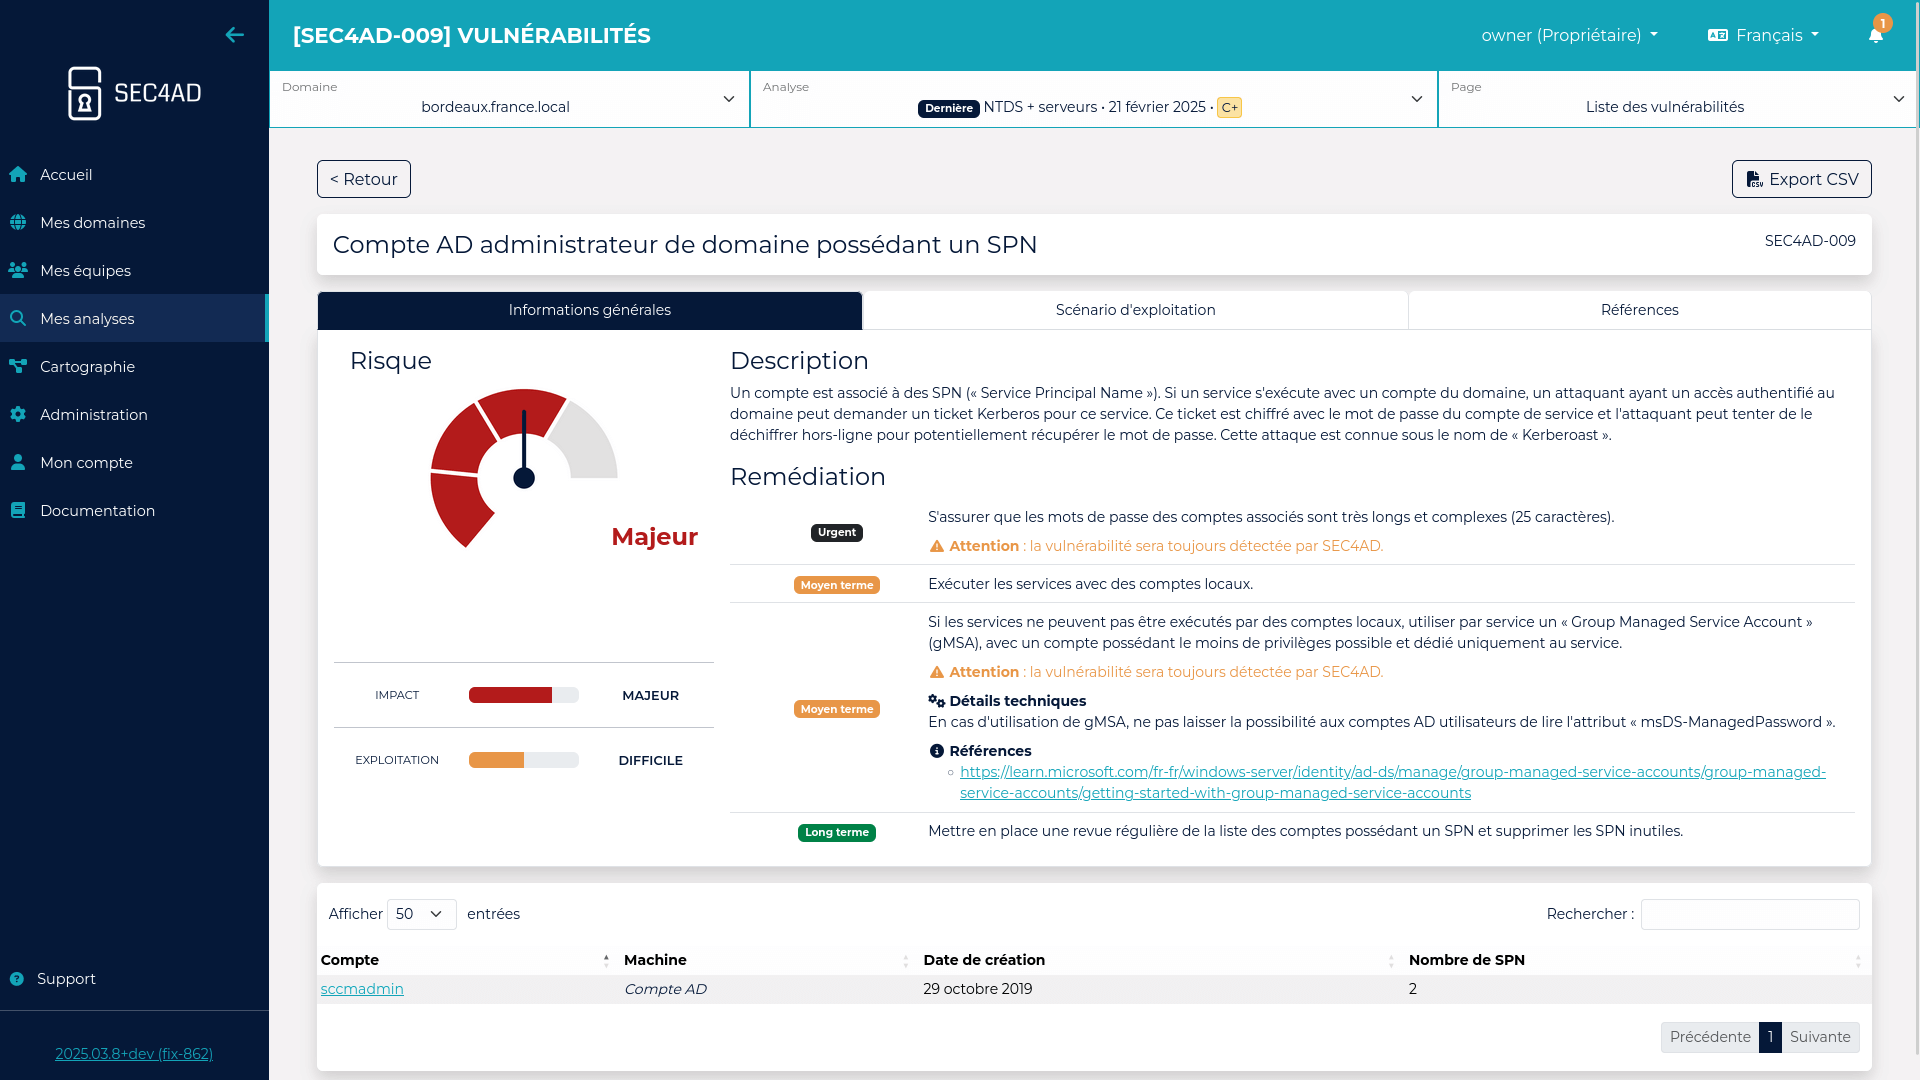
Task: Open the sccmadmin account link
Action: pyautogui.click(x=362, y=989)
